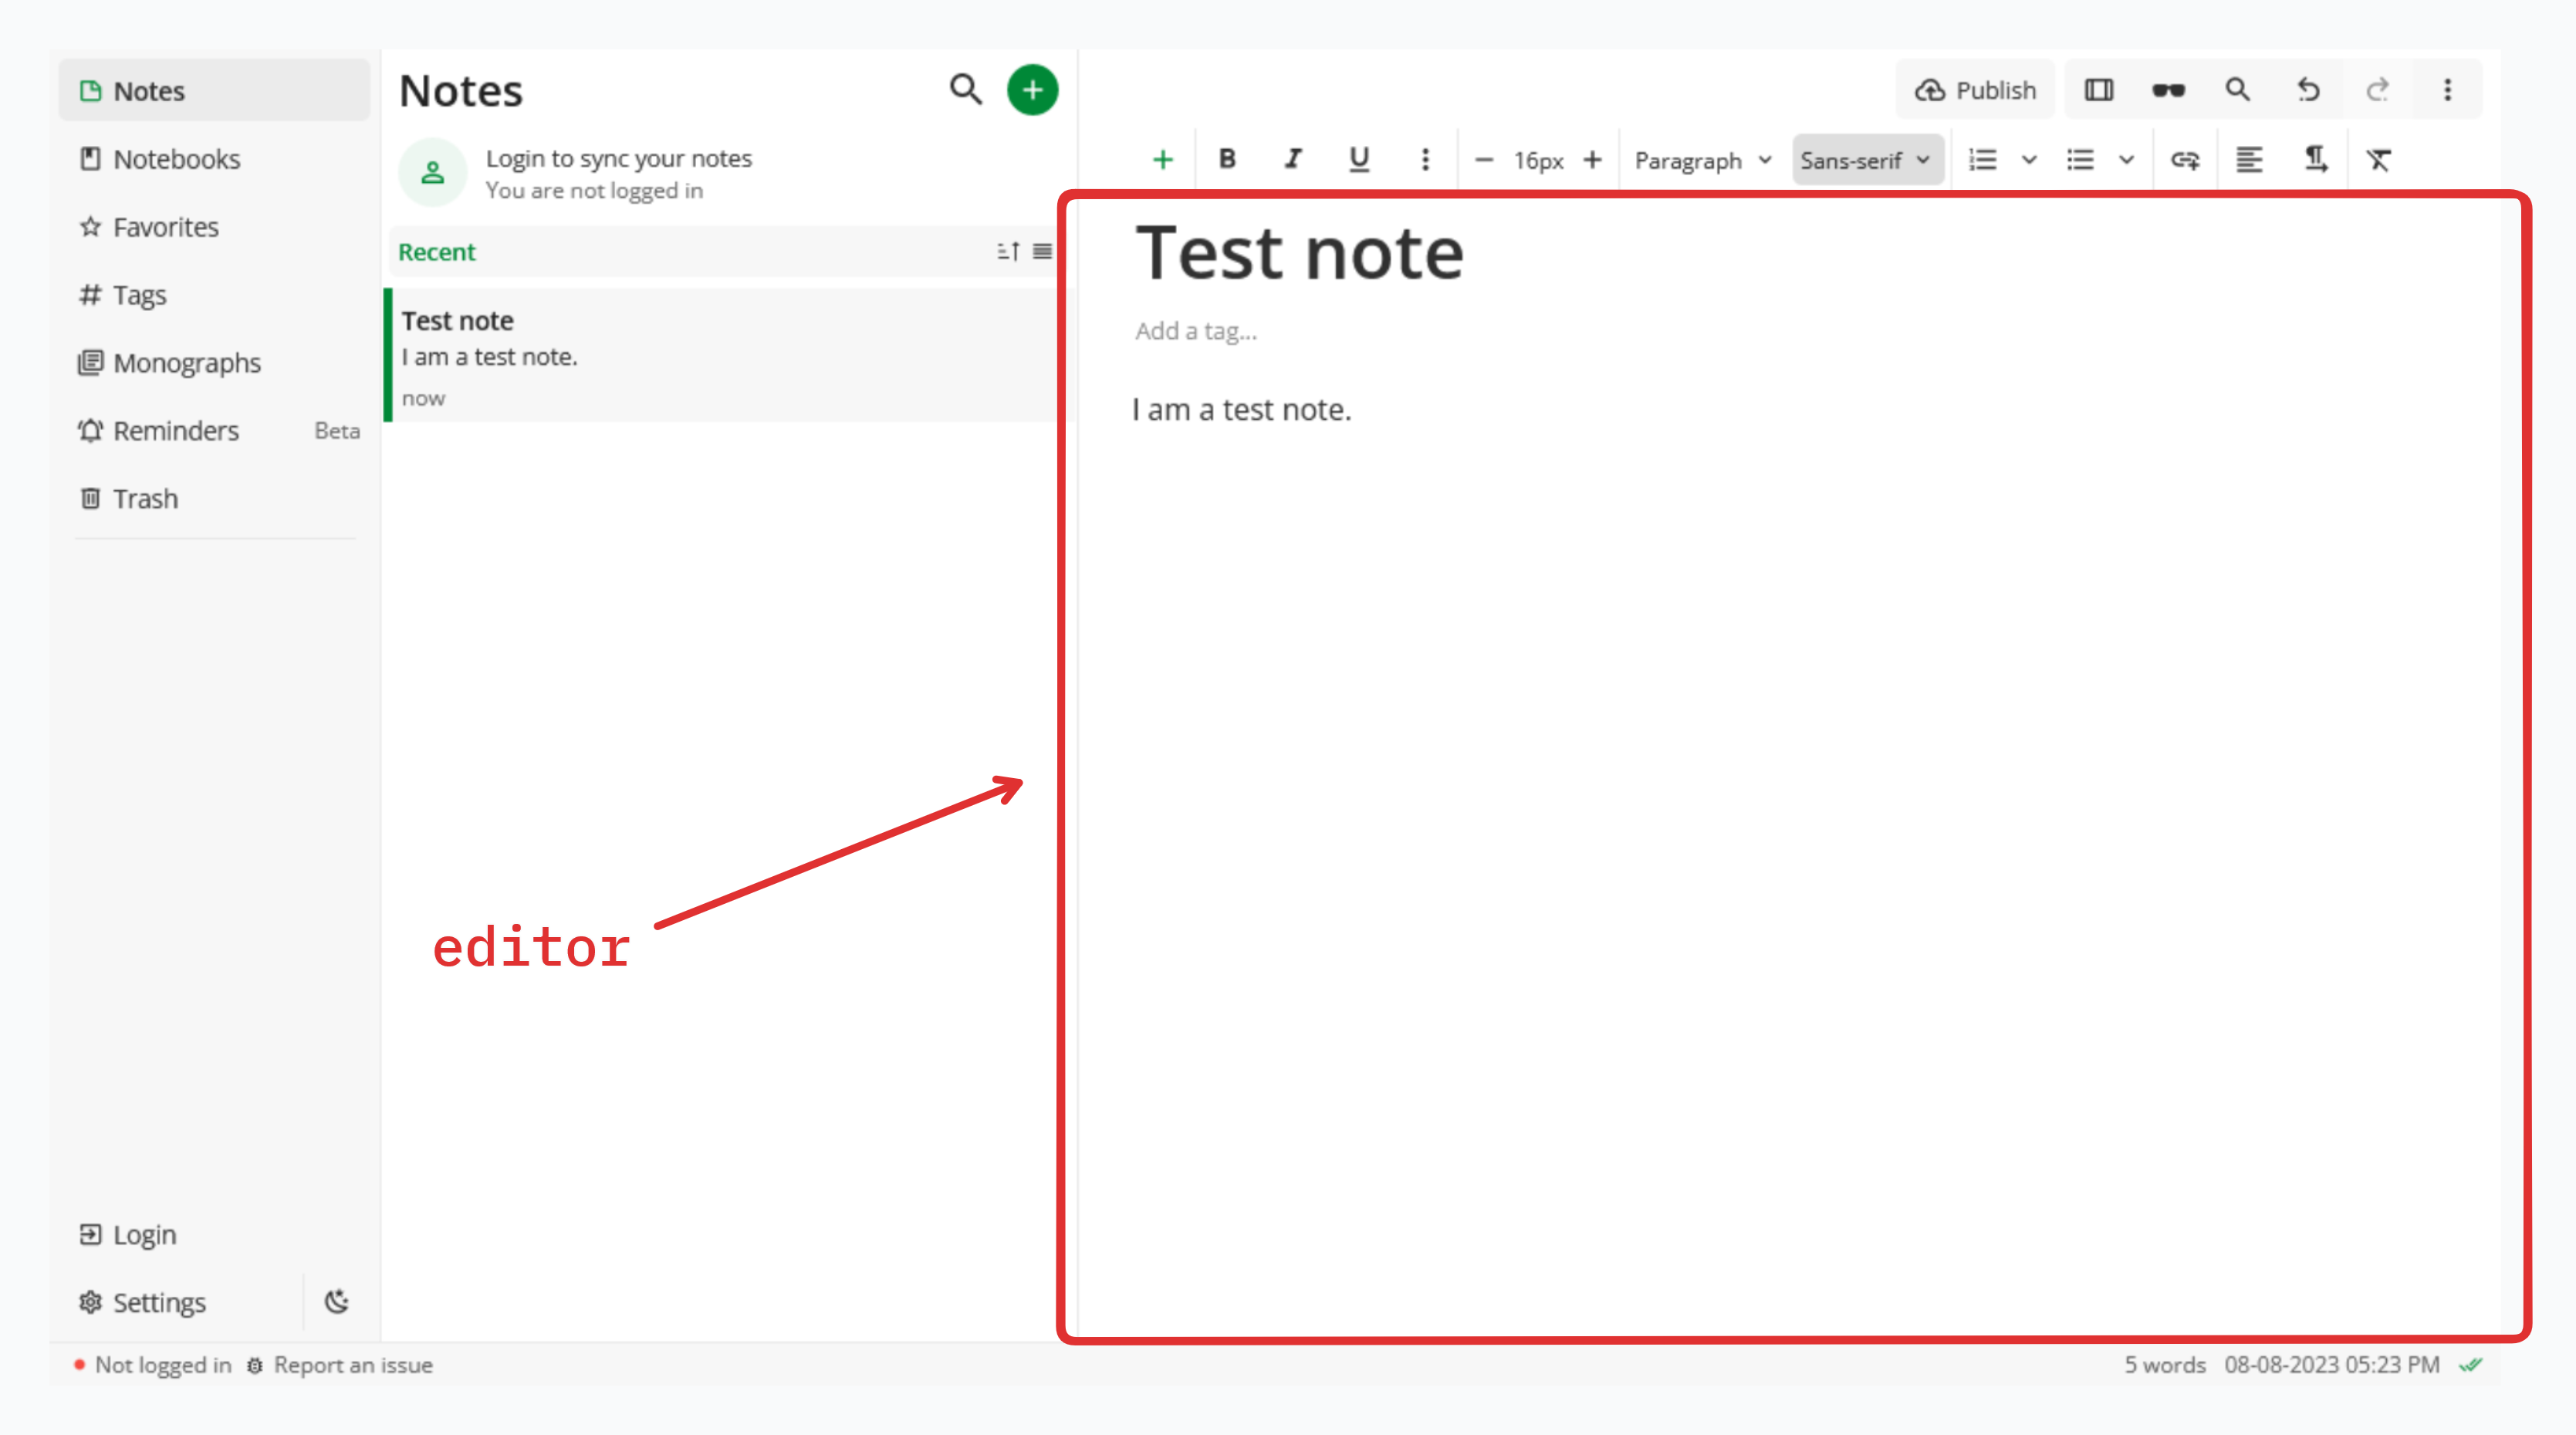The image size is (2576, 1435).
Task: Click the undo arrow icon
Action: pyautogui.click(x=2308, y=90)
